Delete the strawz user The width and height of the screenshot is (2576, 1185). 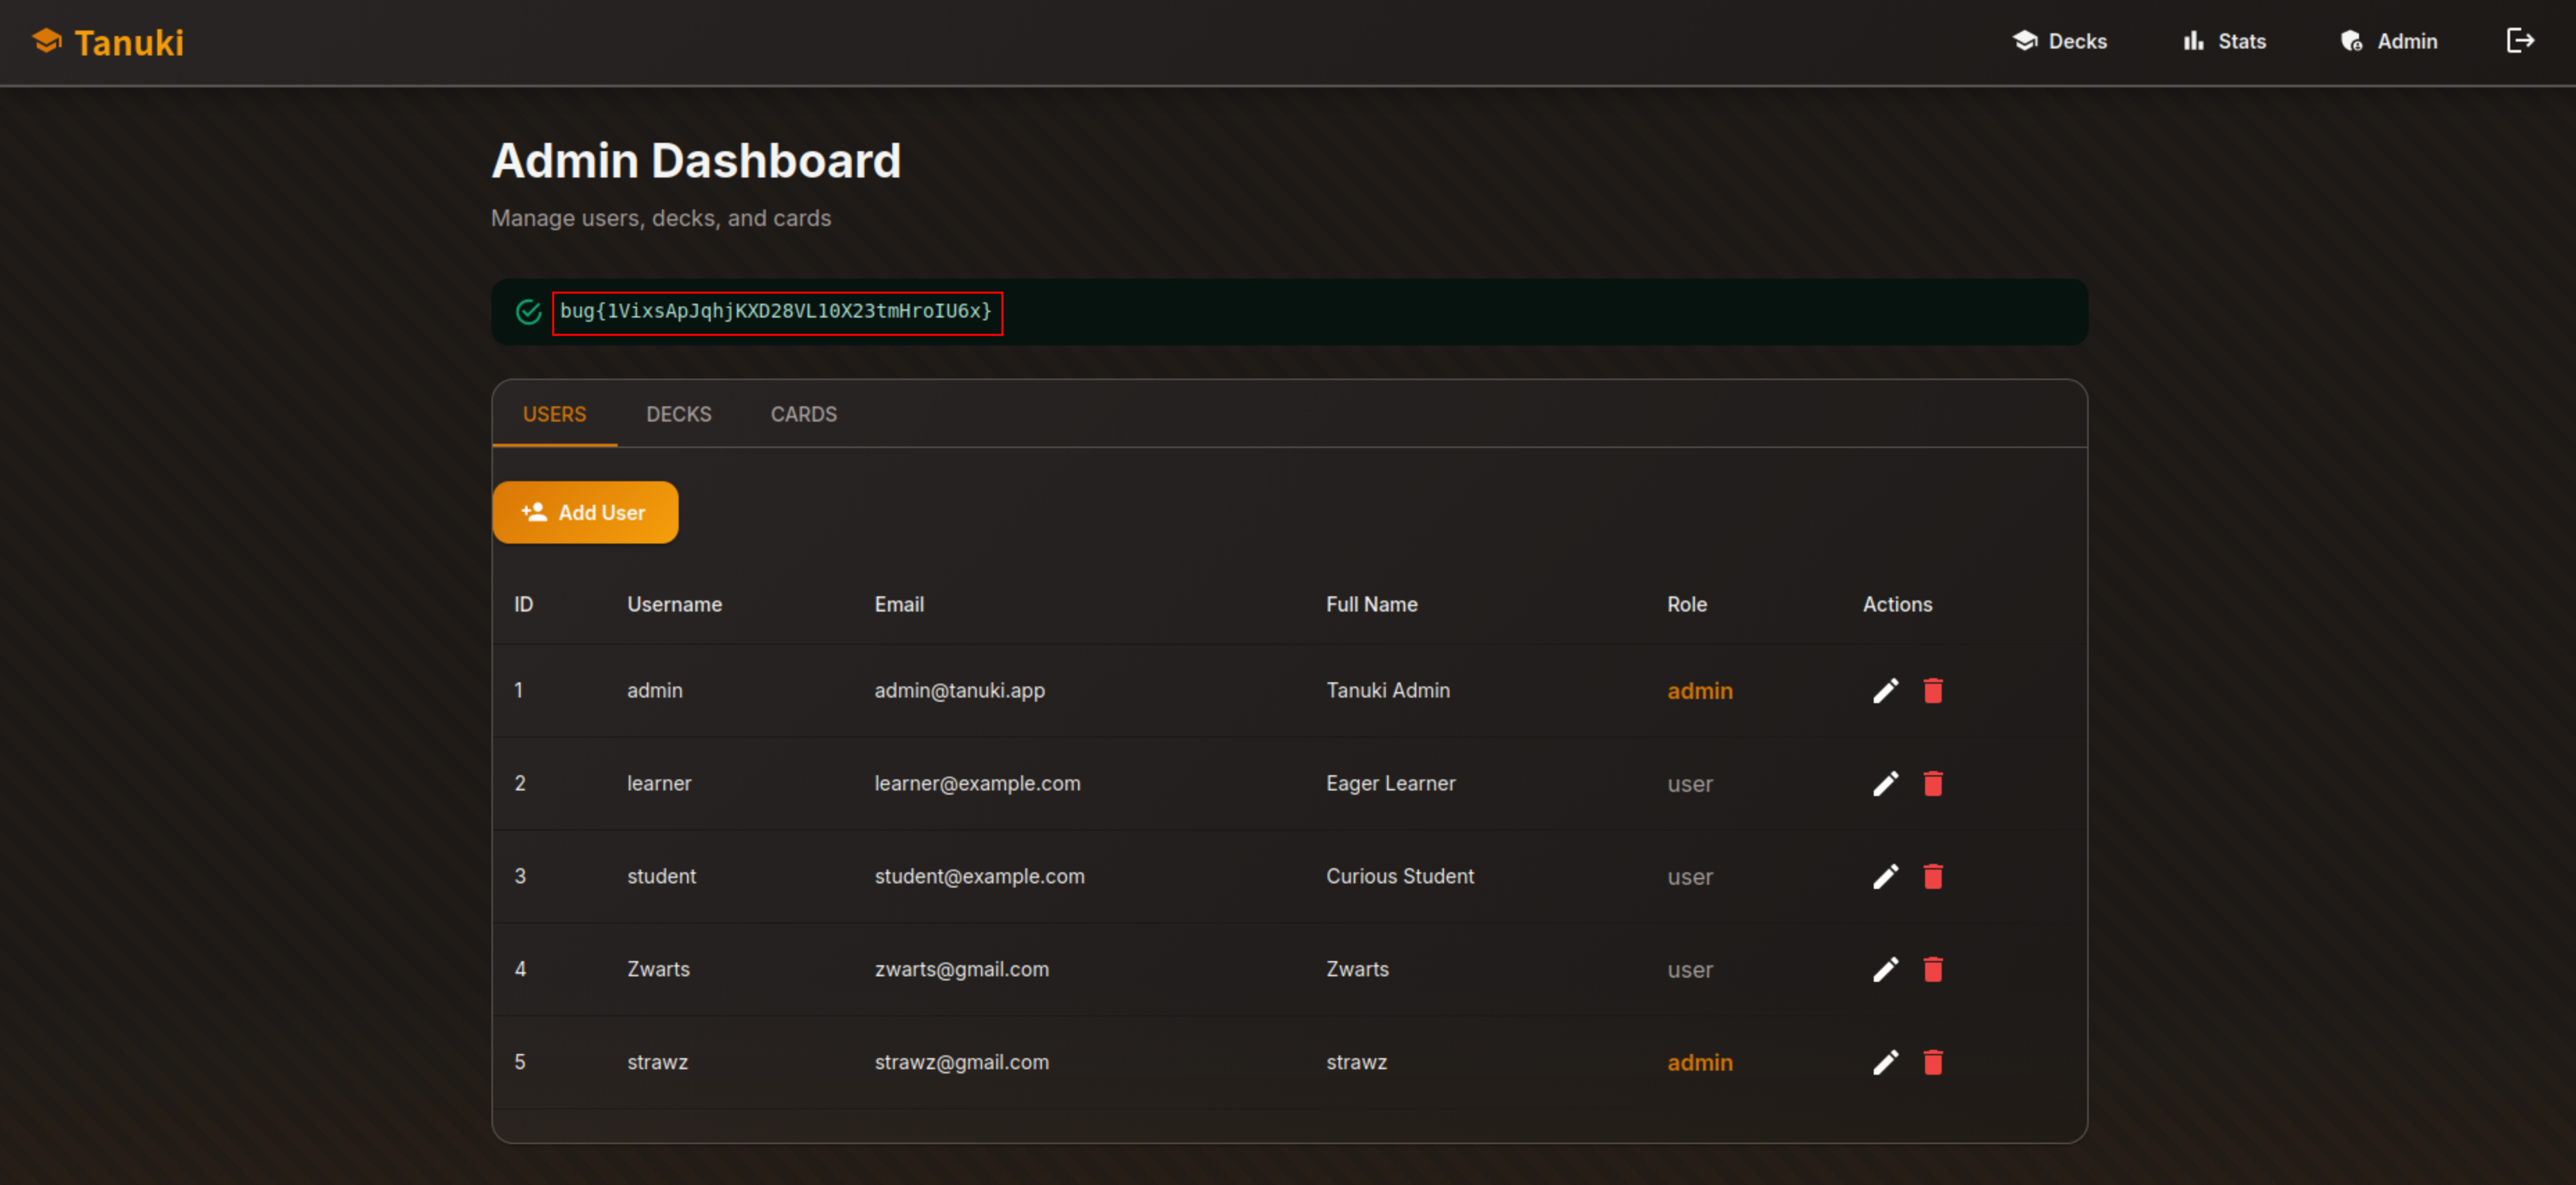(1932, 1062)
